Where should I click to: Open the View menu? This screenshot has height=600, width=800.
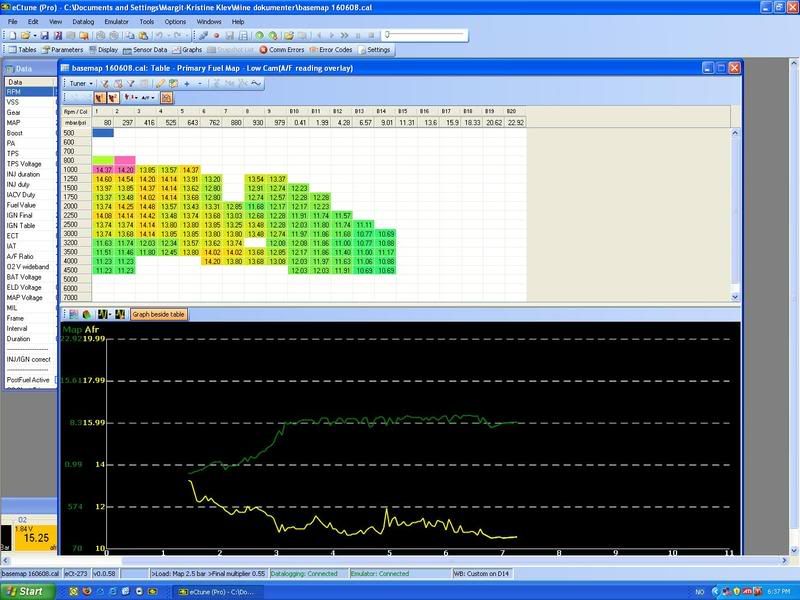(56, 22)
